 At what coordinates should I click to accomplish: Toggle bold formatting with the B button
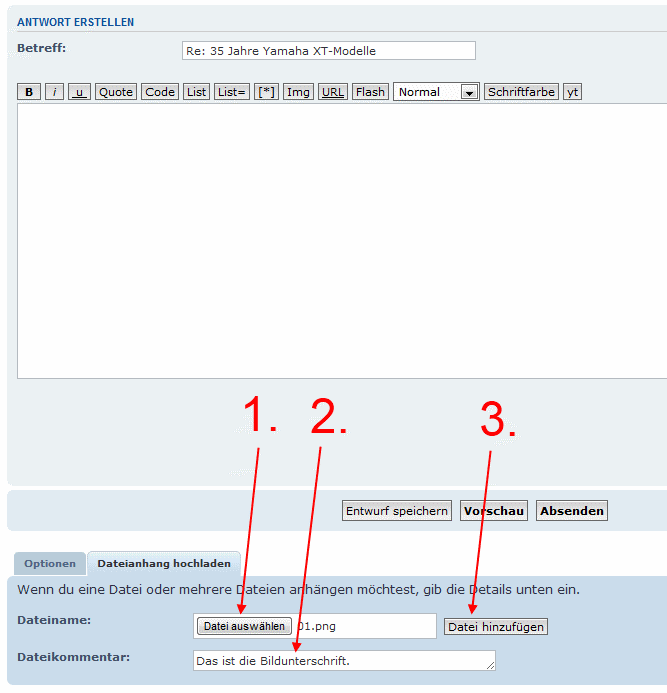click(29, 92)
